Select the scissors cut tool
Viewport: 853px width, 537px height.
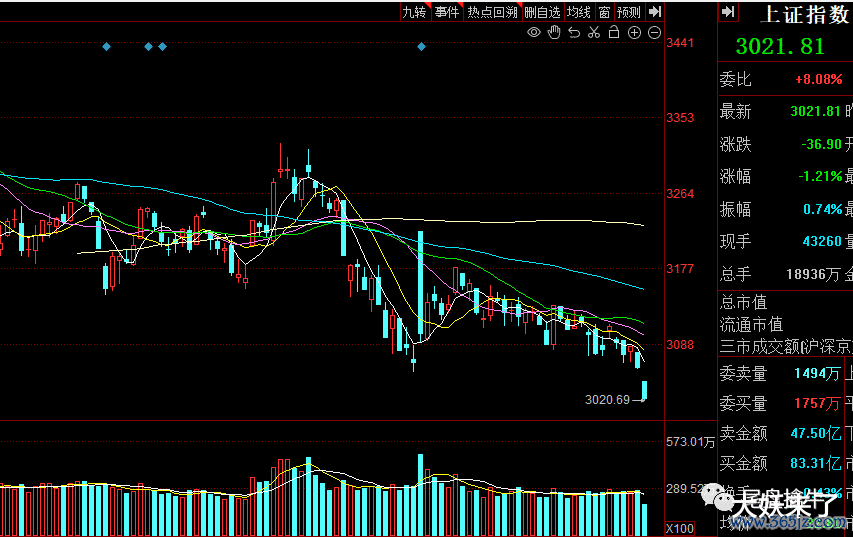tap(594, 33)
